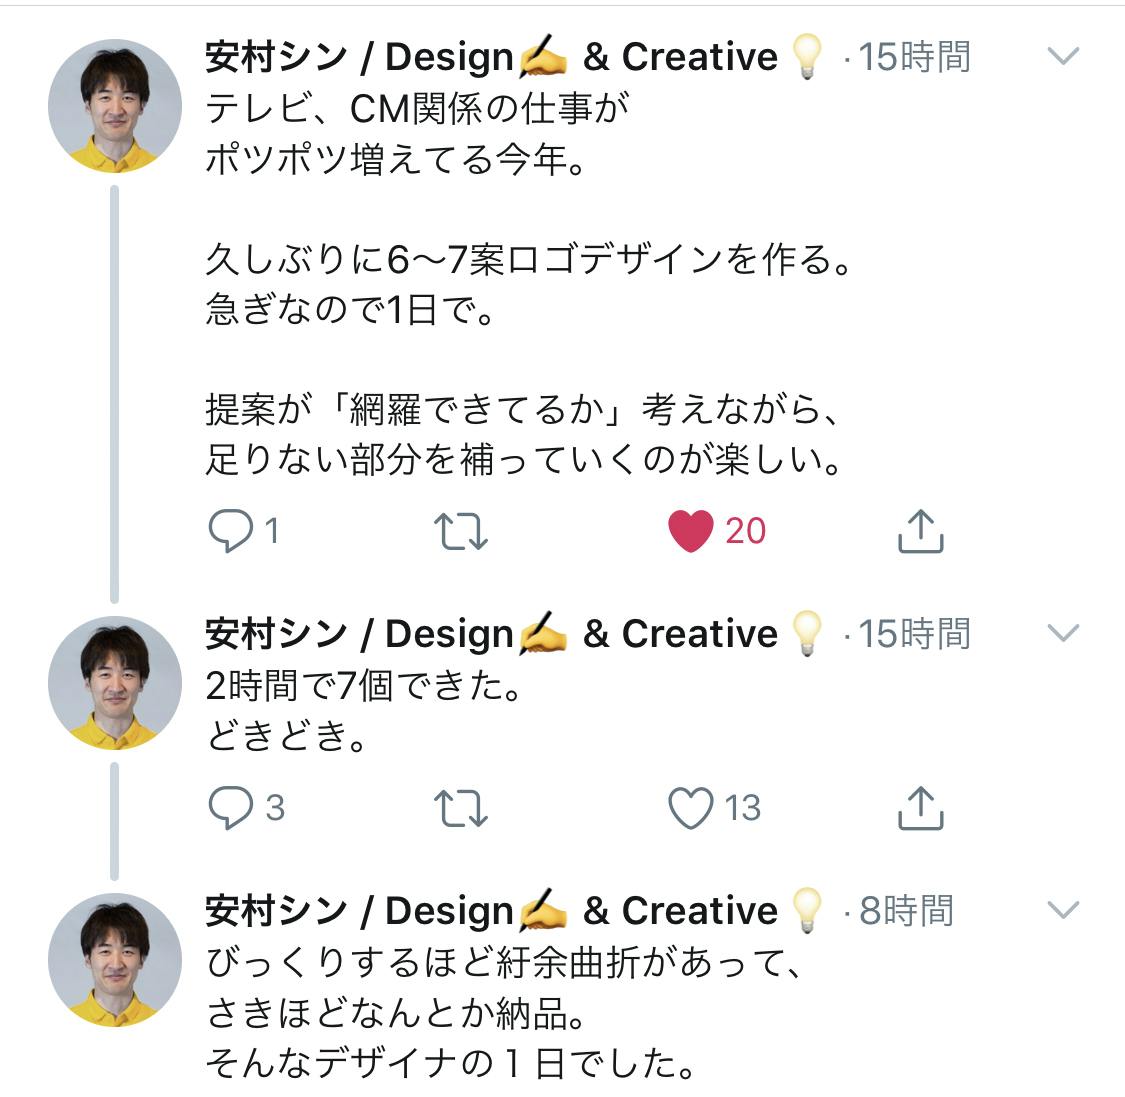Tap the avatar beside the second tweet

click(x=115, y=683)
